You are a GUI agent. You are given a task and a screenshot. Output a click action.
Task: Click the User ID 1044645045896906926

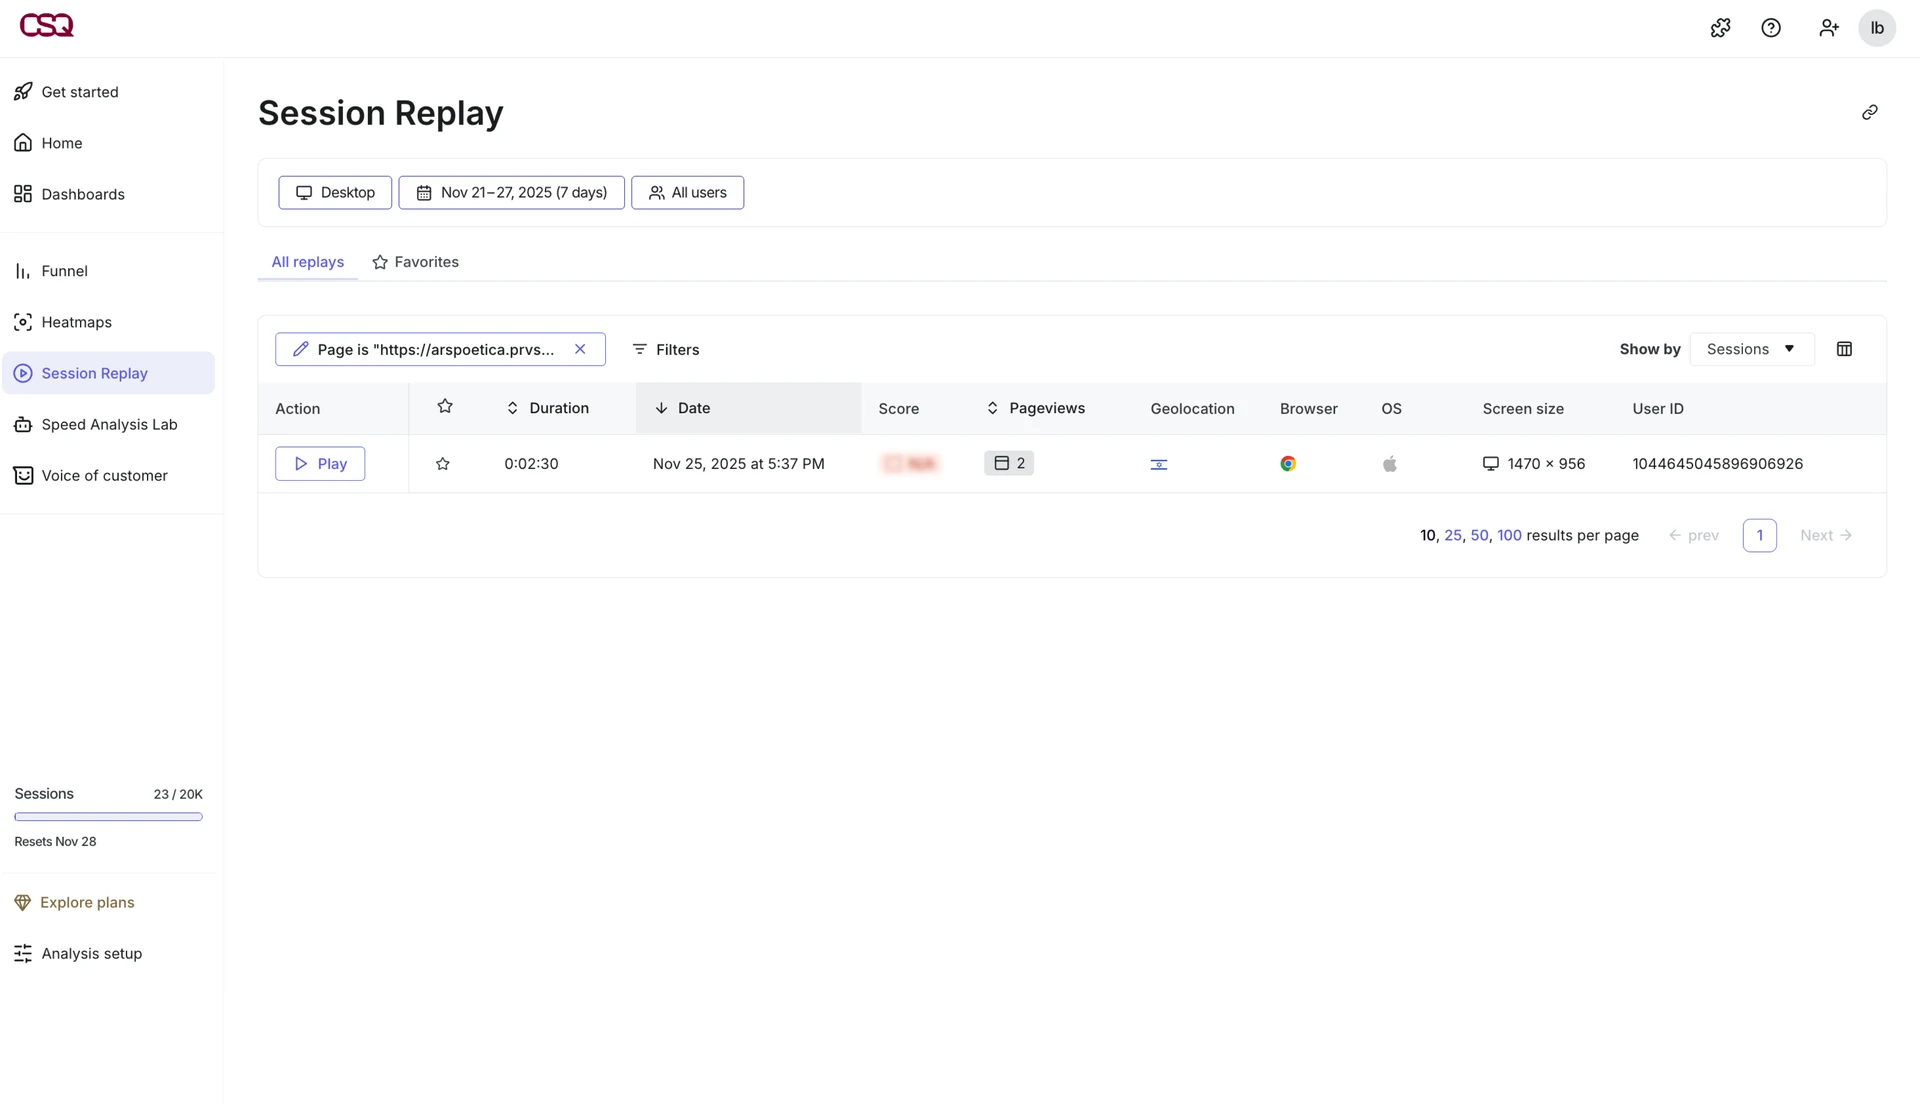pyautogui.click(x=1717, y=464)
